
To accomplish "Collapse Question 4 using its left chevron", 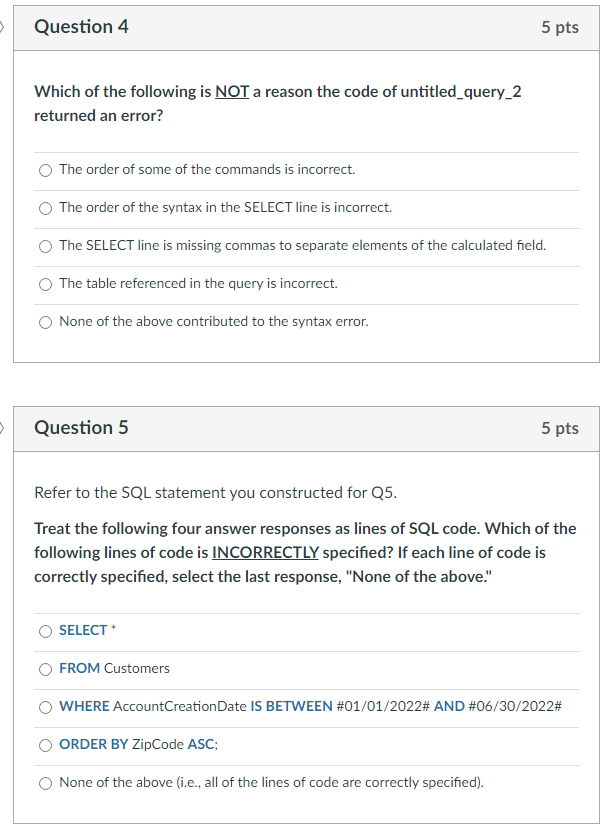I will pyautogui.click(x=4, y=27).
